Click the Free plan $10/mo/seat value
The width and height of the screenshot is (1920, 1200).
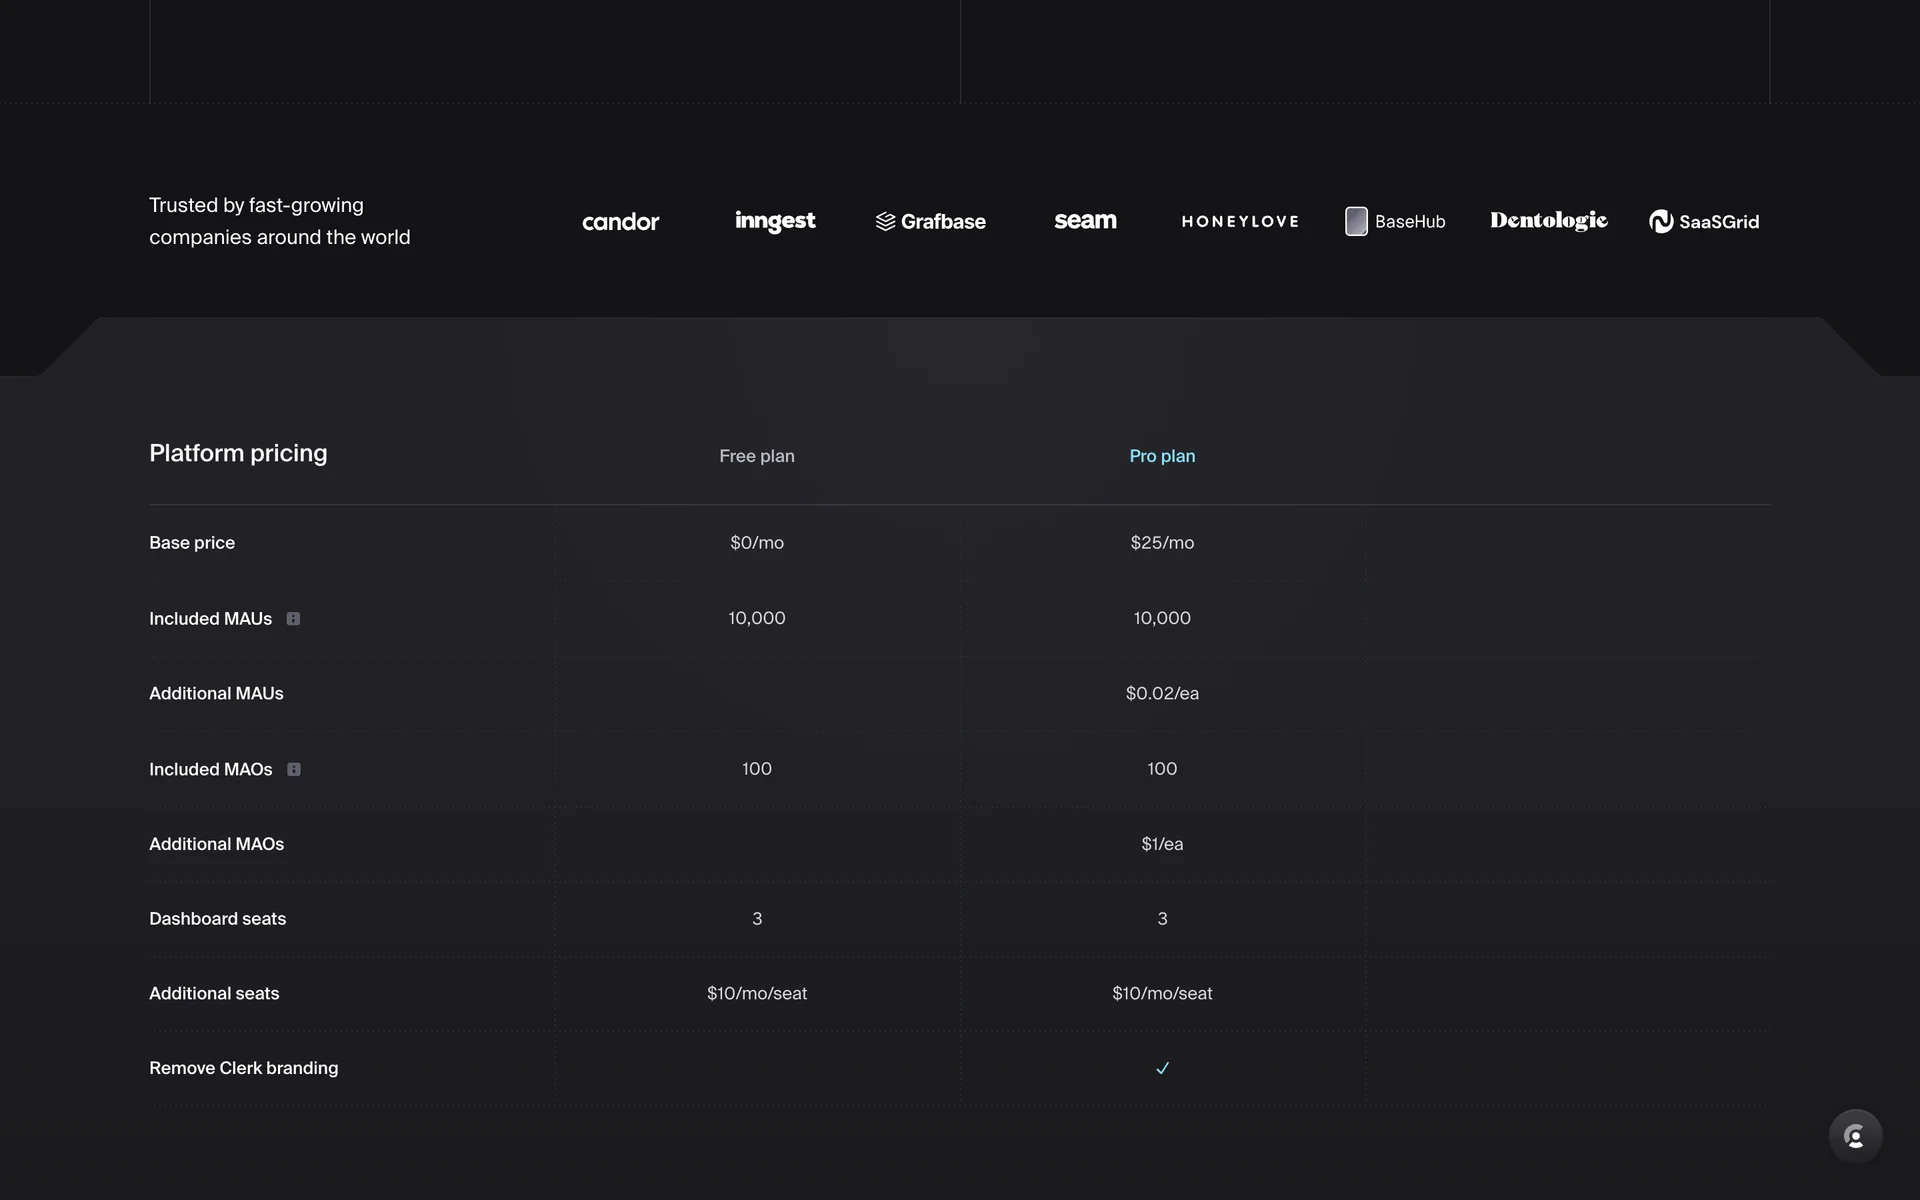pyautogui.click(x=757, y=993)
